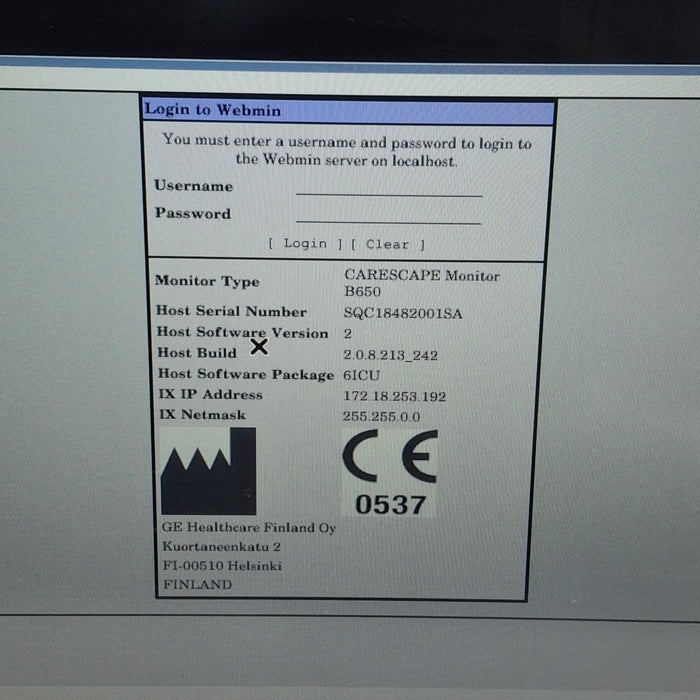Click the Password input field
The width and height of the screenshot is (700, 700).
tap(388, 214)
